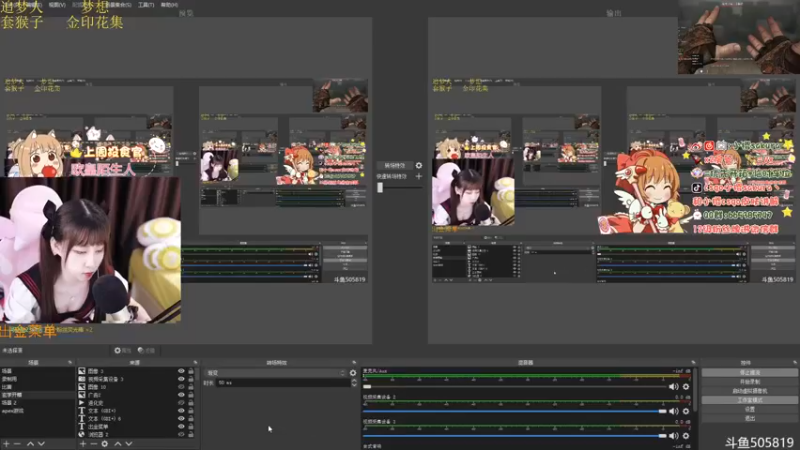Click the 麦克风/Aux volume slider handle
The width and height of the screenshot is (800, 450).
click(x=367, y=387)
